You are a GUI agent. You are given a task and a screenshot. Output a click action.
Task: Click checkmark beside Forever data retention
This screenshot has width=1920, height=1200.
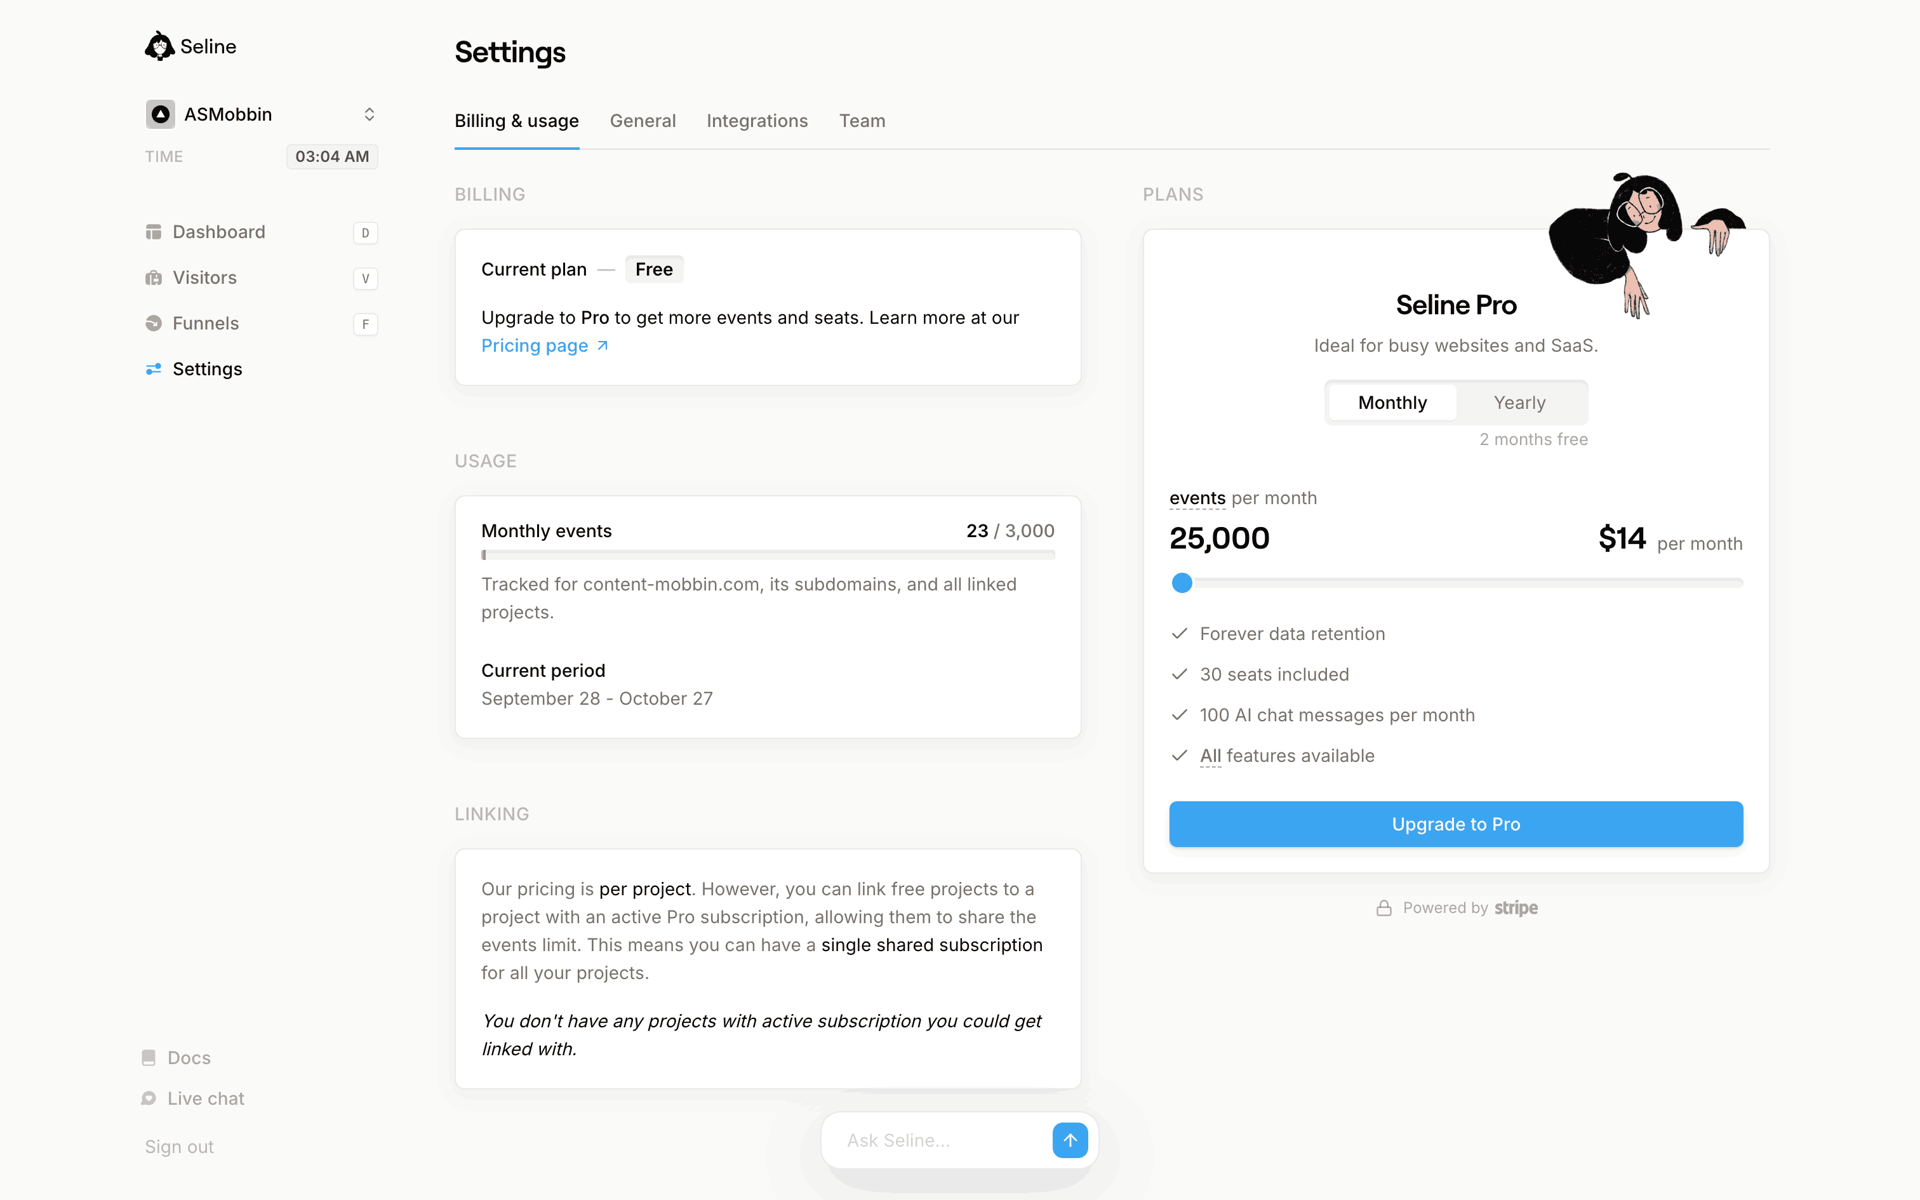1179,634
